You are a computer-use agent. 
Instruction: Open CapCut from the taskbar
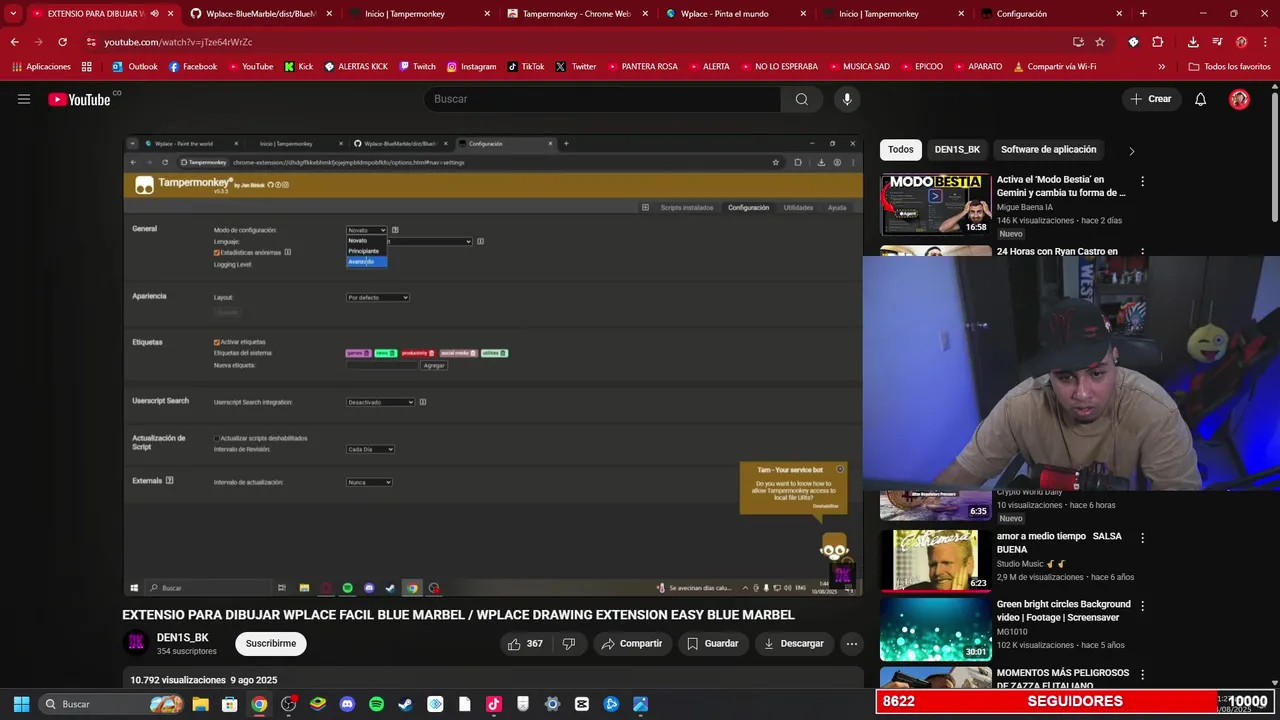pos(582,704)
